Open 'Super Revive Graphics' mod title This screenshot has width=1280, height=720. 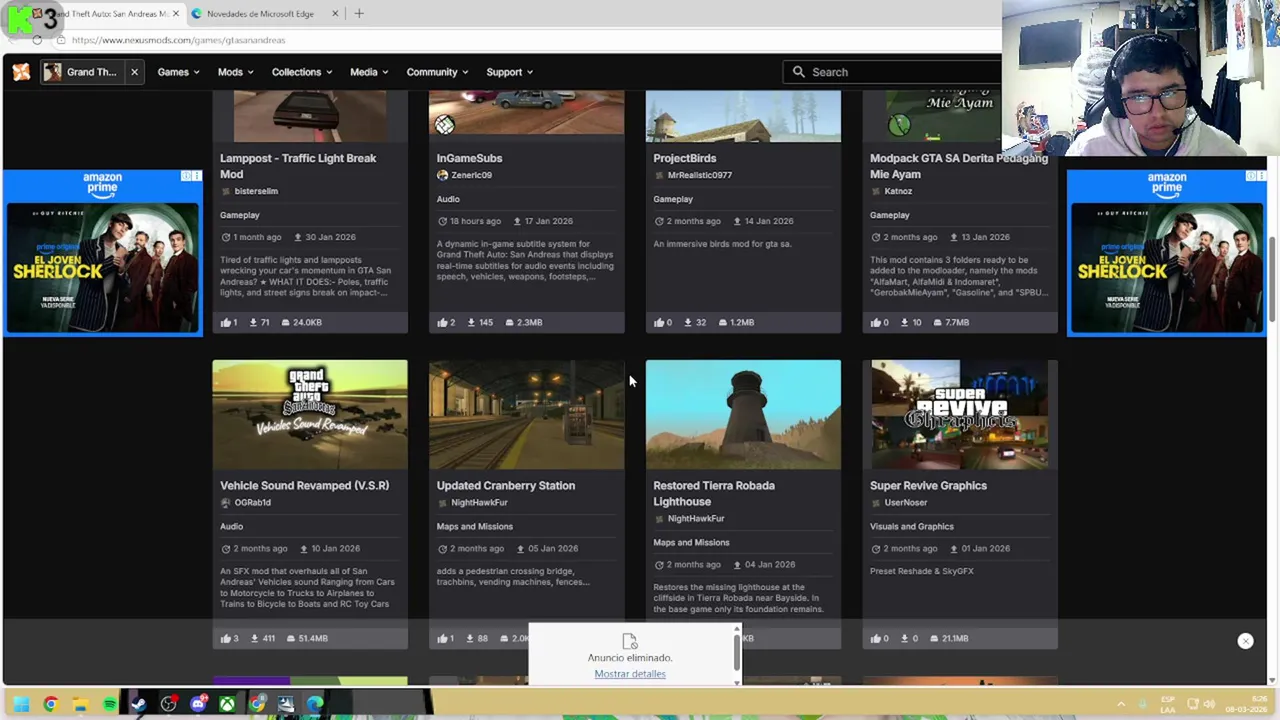pyautogui.click(x=928, y=486)
